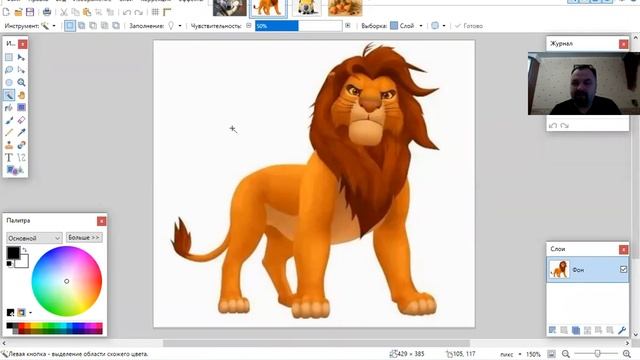This screenshot has height=360, width=640.
Task: Toggle the rulers icon
Action: coord(167,12)
